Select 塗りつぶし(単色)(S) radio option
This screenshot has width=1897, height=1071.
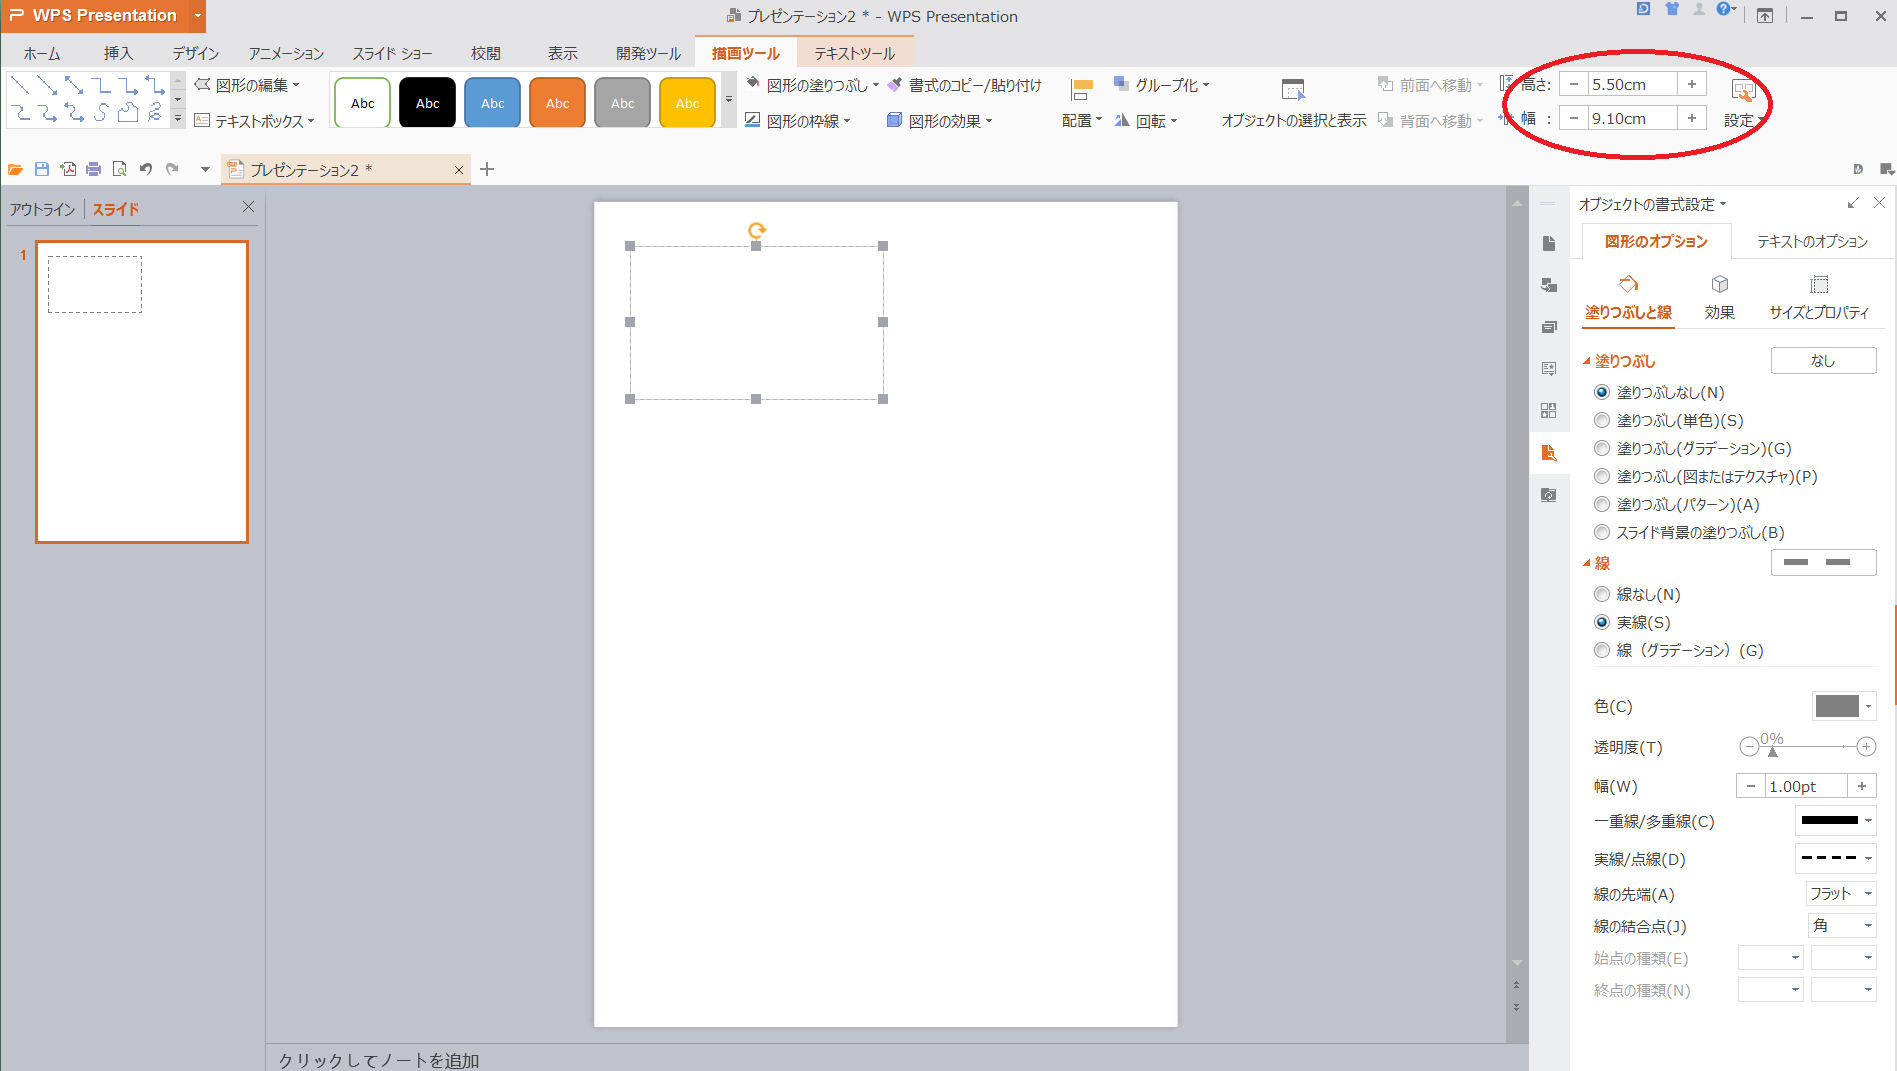[1602, 421]
